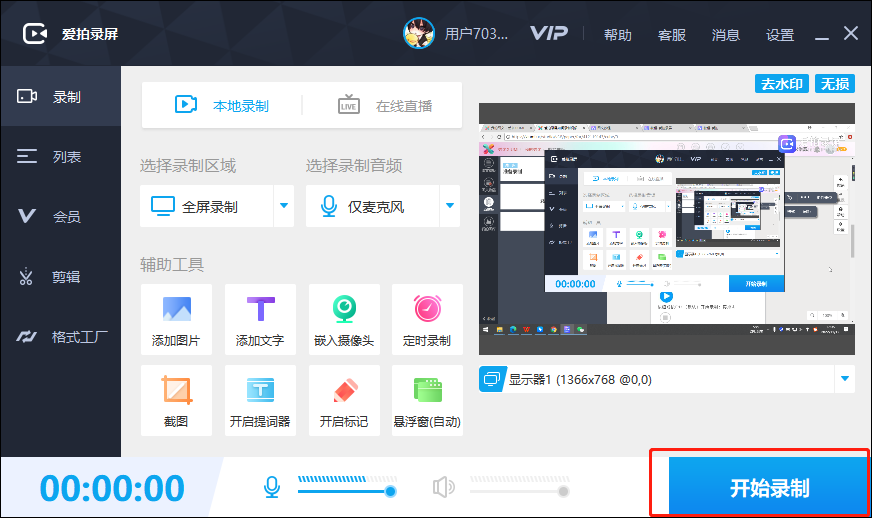This screenshot has width=872, height=518.
Task: Open the 剪辑 sidebar section
Action: pos(61,277)
